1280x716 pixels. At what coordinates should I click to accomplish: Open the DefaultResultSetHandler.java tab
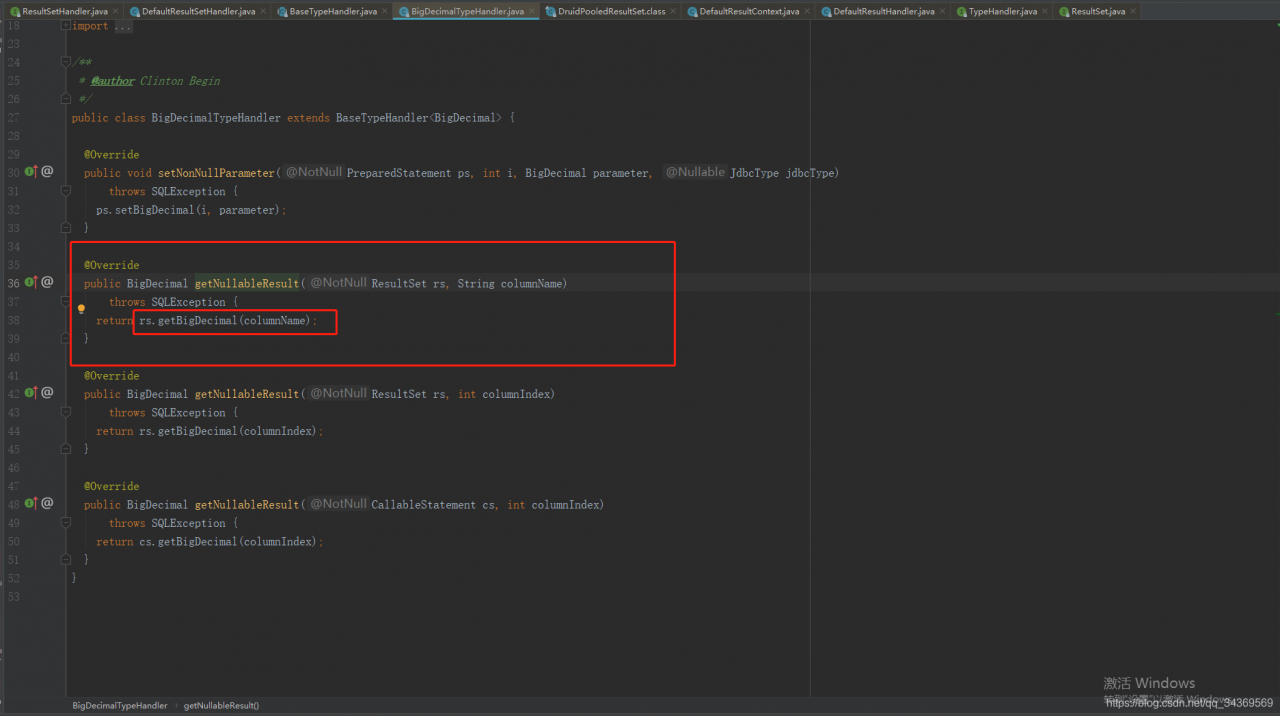pos(198,11)
